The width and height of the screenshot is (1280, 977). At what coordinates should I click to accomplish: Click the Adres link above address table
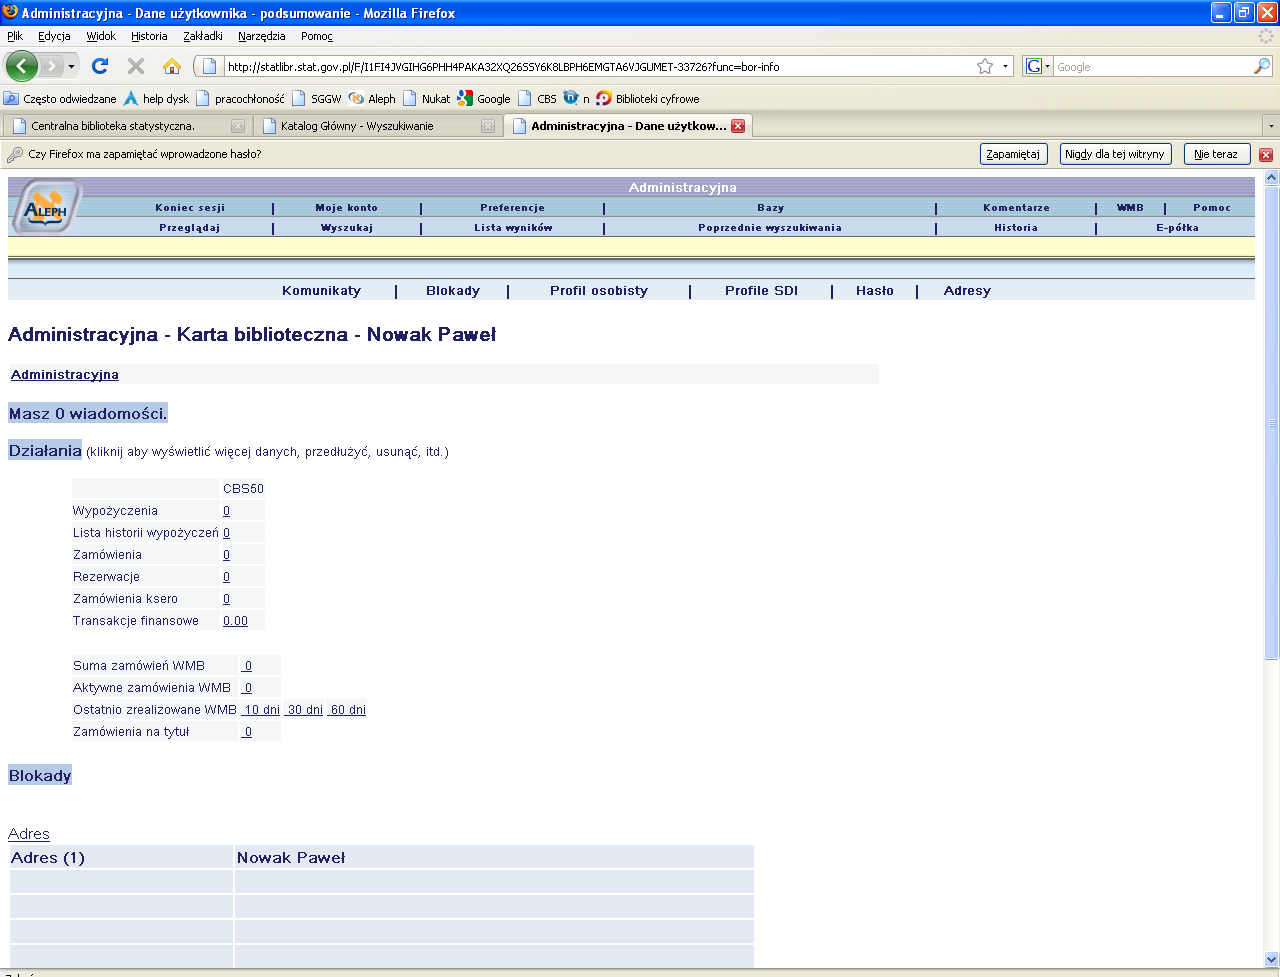click(x=29, y=834)
